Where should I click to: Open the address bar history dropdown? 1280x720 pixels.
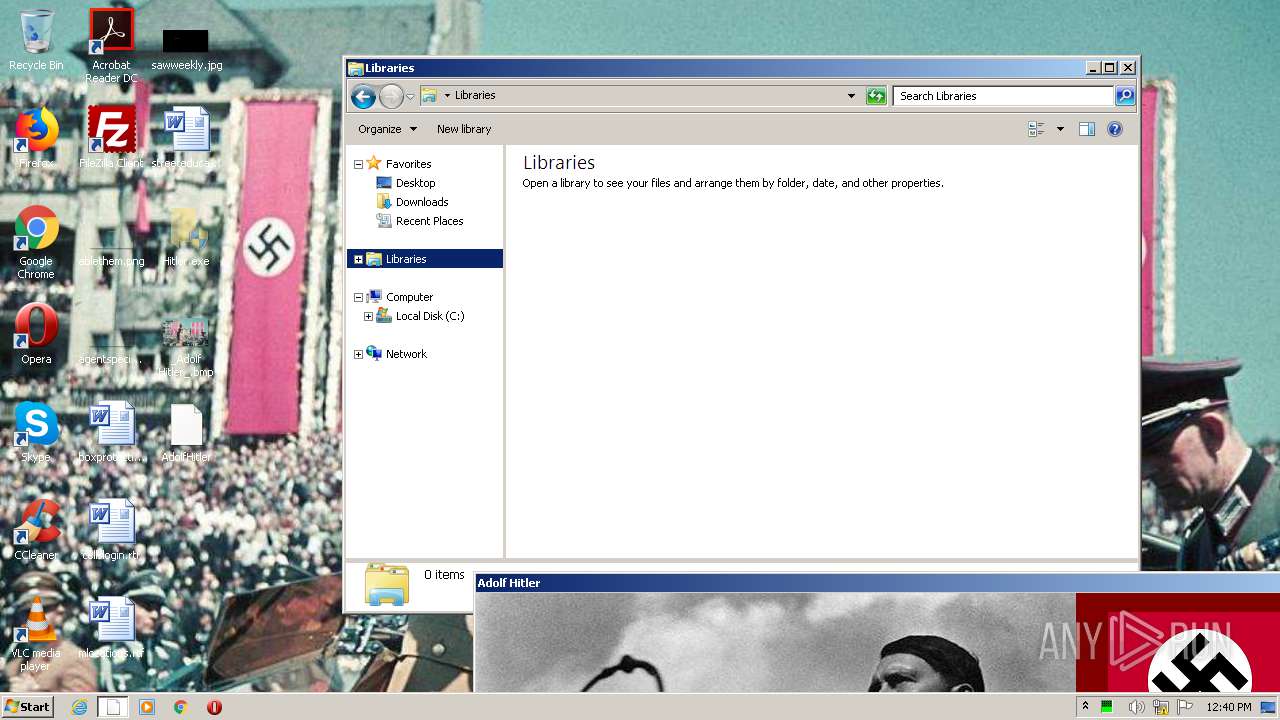(851, 96)
